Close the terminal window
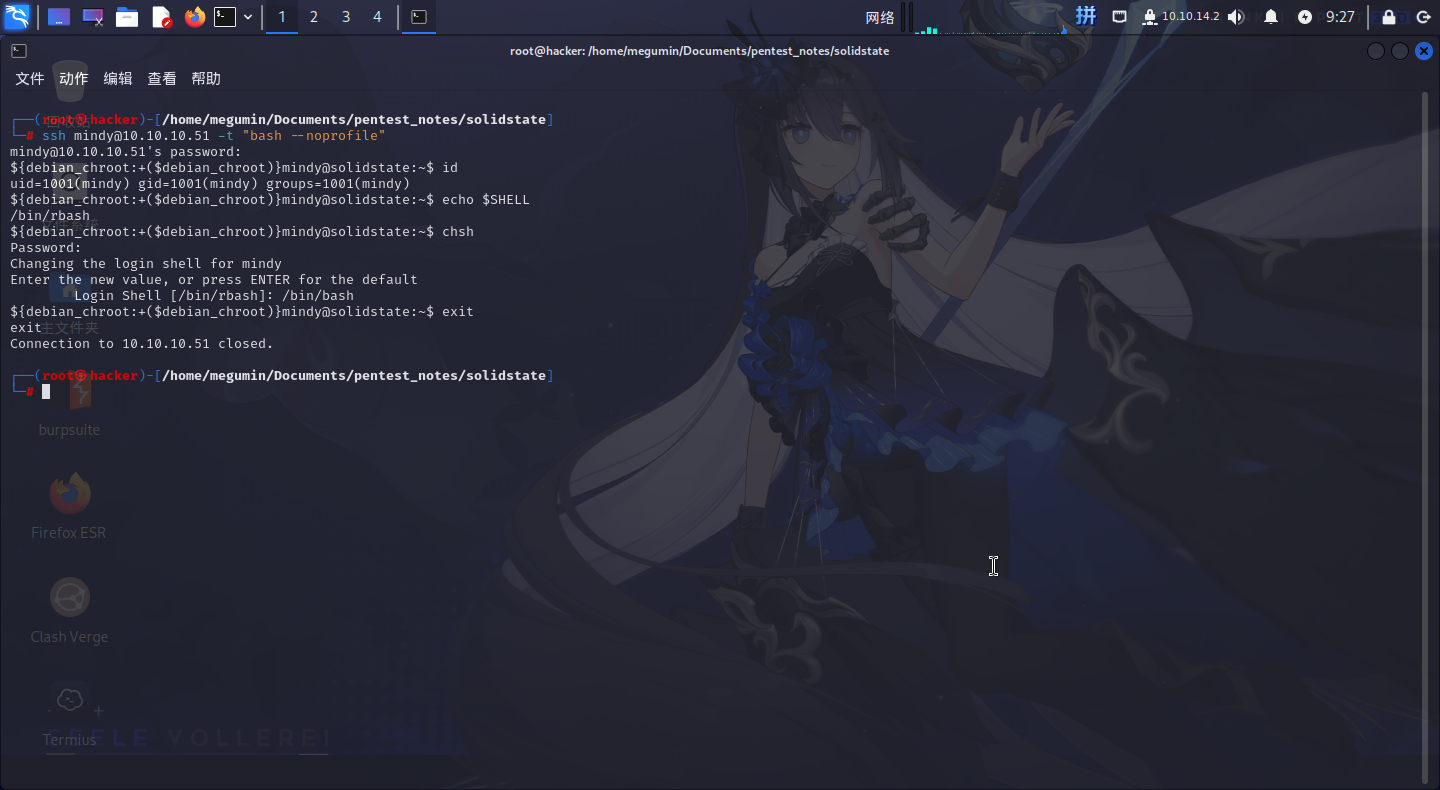Viewport: 1440px width, 790px height. (x=1424, y=51)
